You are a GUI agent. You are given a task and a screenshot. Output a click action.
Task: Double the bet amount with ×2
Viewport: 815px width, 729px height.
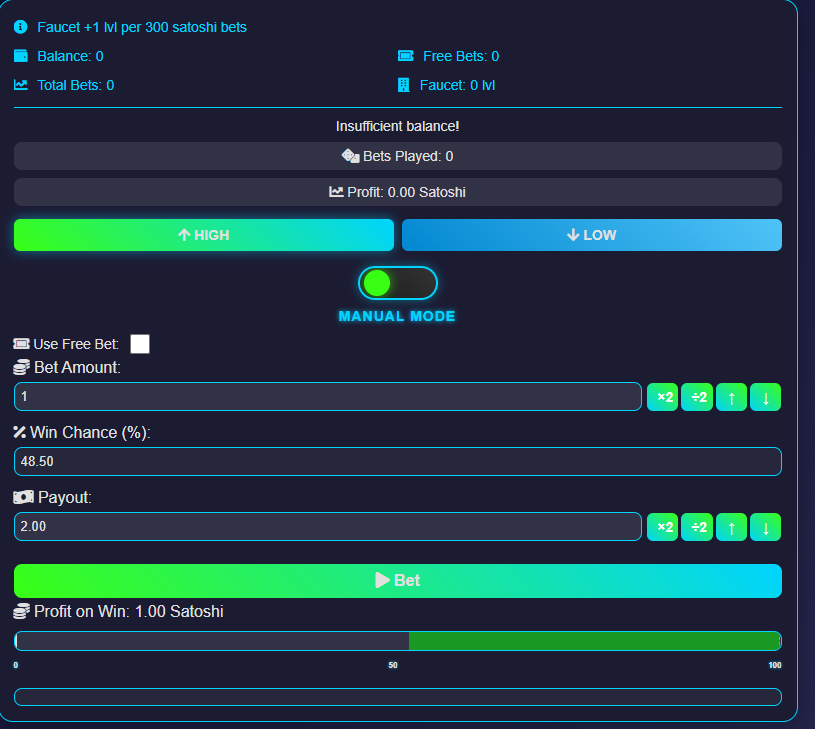click(663, 397)
